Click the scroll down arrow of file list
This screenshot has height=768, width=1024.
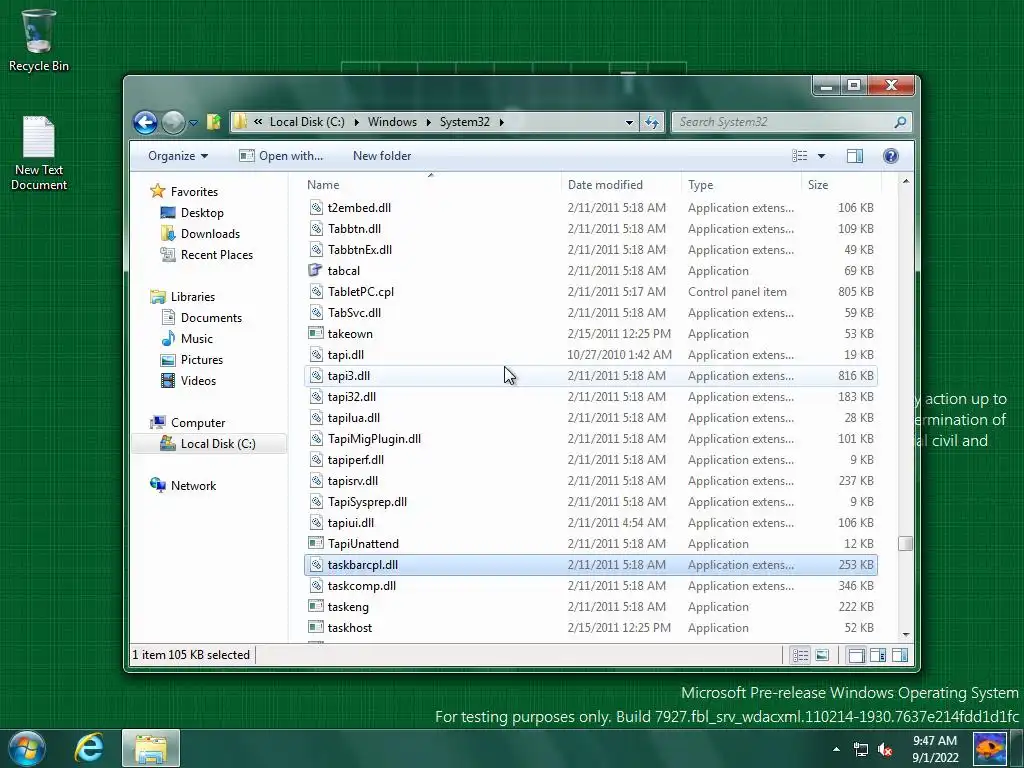pos(905,634)
